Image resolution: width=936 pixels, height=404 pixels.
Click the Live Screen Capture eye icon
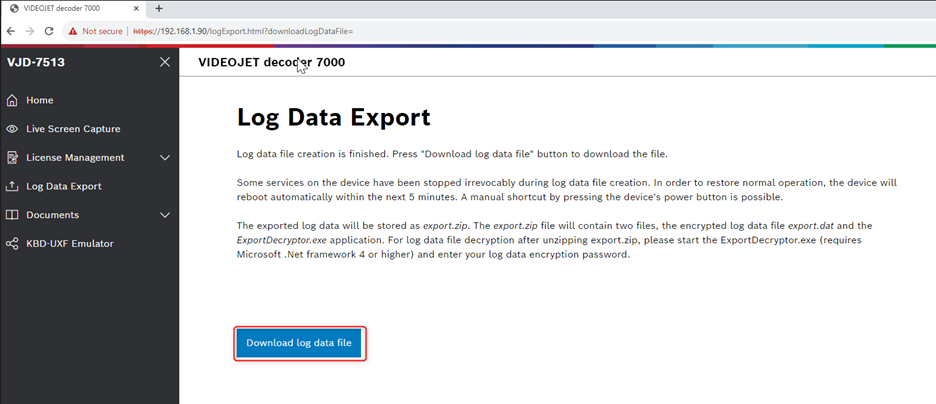coord(11,129)
